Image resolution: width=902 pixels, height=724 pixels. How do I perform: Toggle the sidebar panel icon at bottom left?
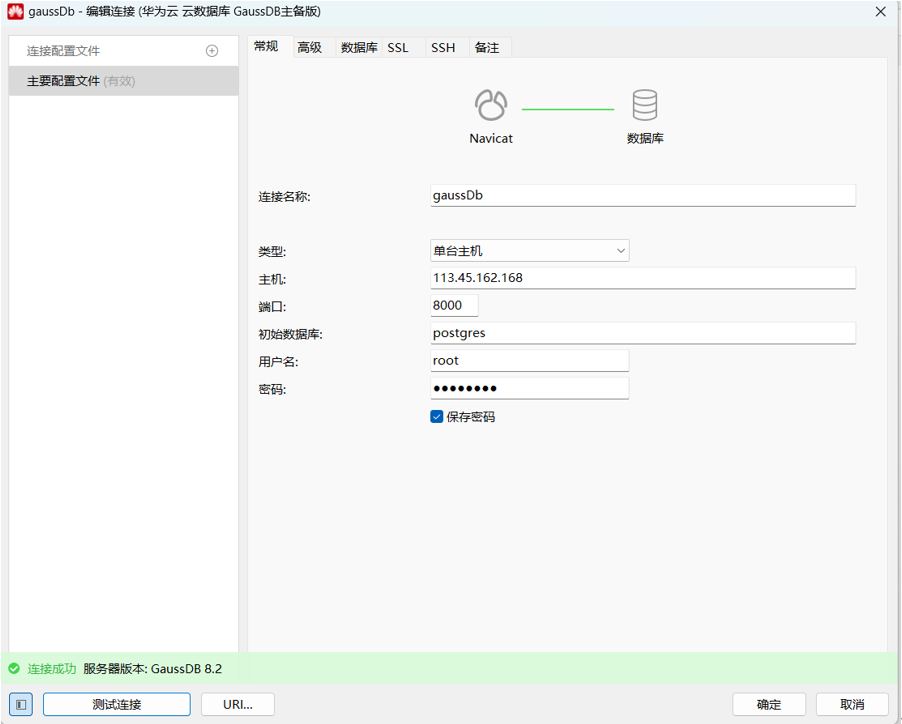tap(21, 704)
